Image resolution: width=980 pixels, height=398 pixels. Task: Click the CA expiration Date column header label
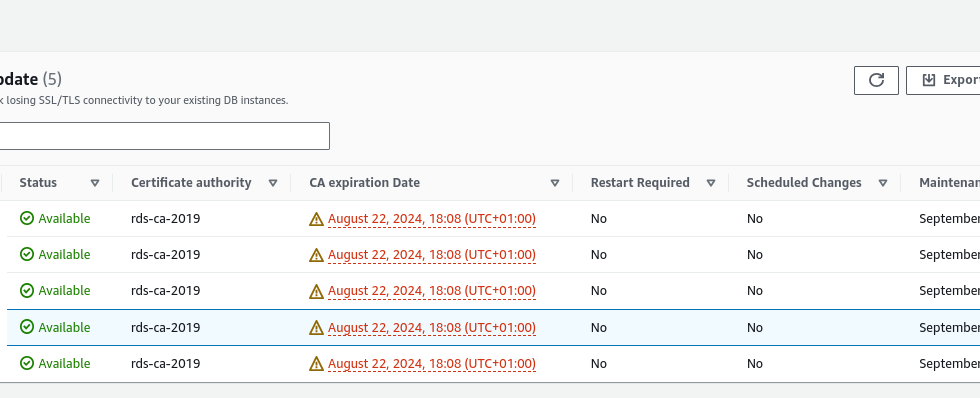[364, 182]
